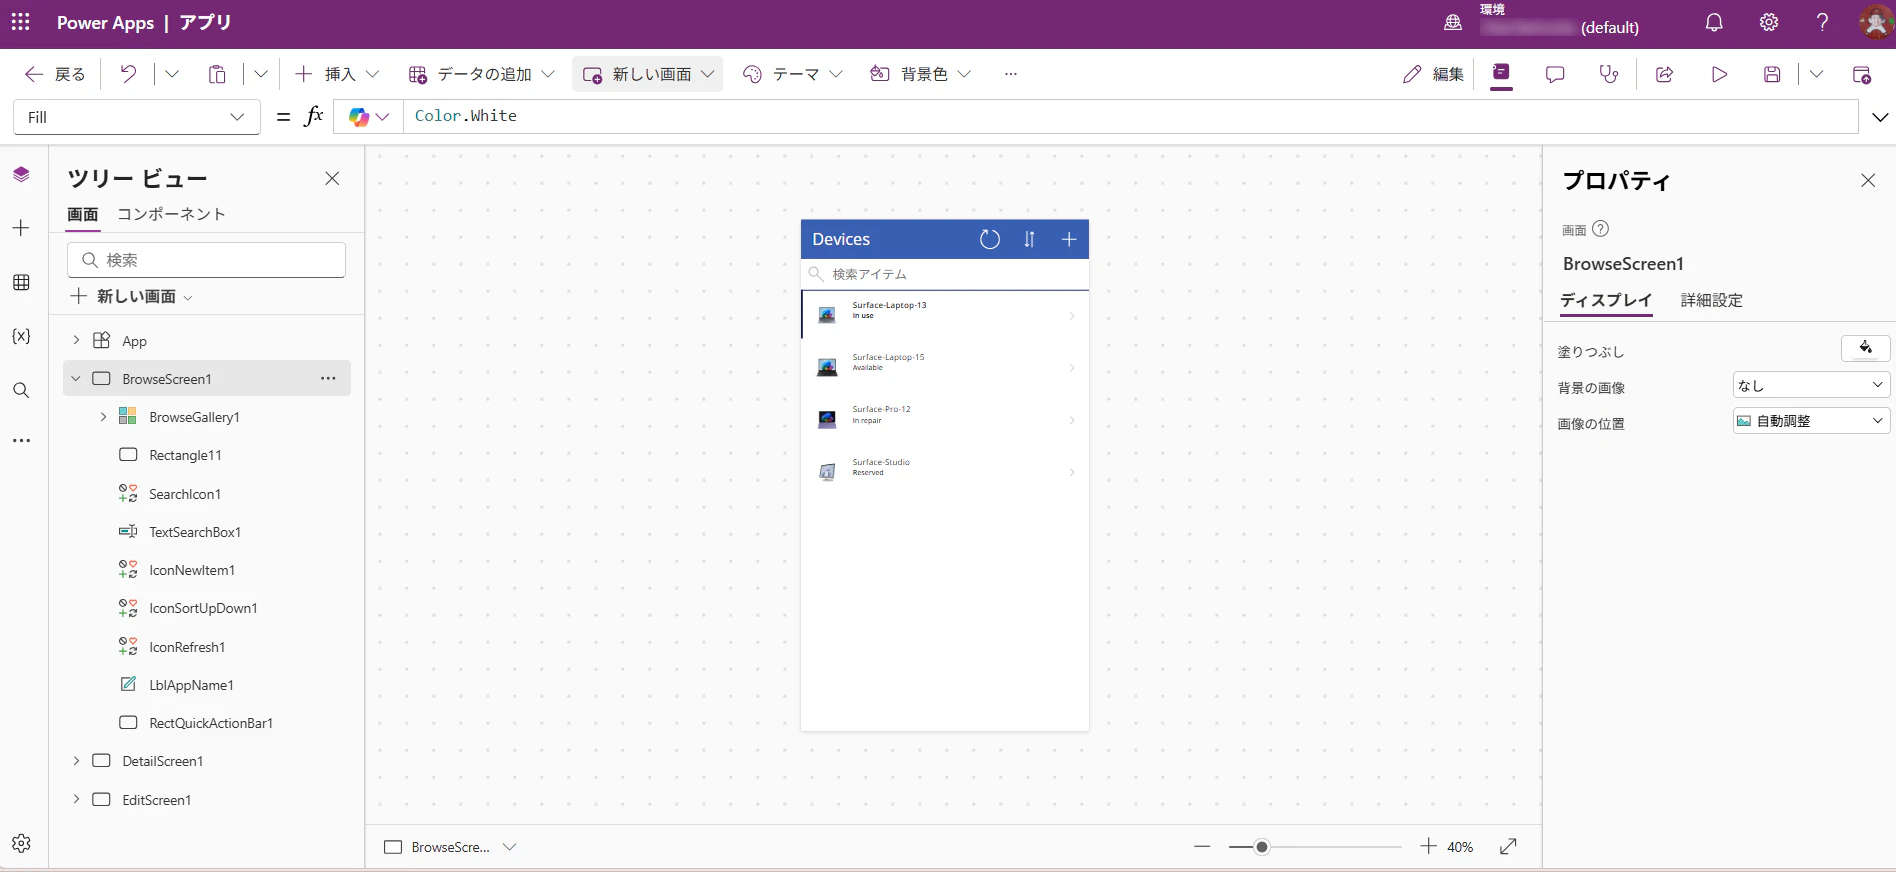Switch to the コンポーネント tab
The width and height of the screenshot is (1896, 872).
(171, 214)
